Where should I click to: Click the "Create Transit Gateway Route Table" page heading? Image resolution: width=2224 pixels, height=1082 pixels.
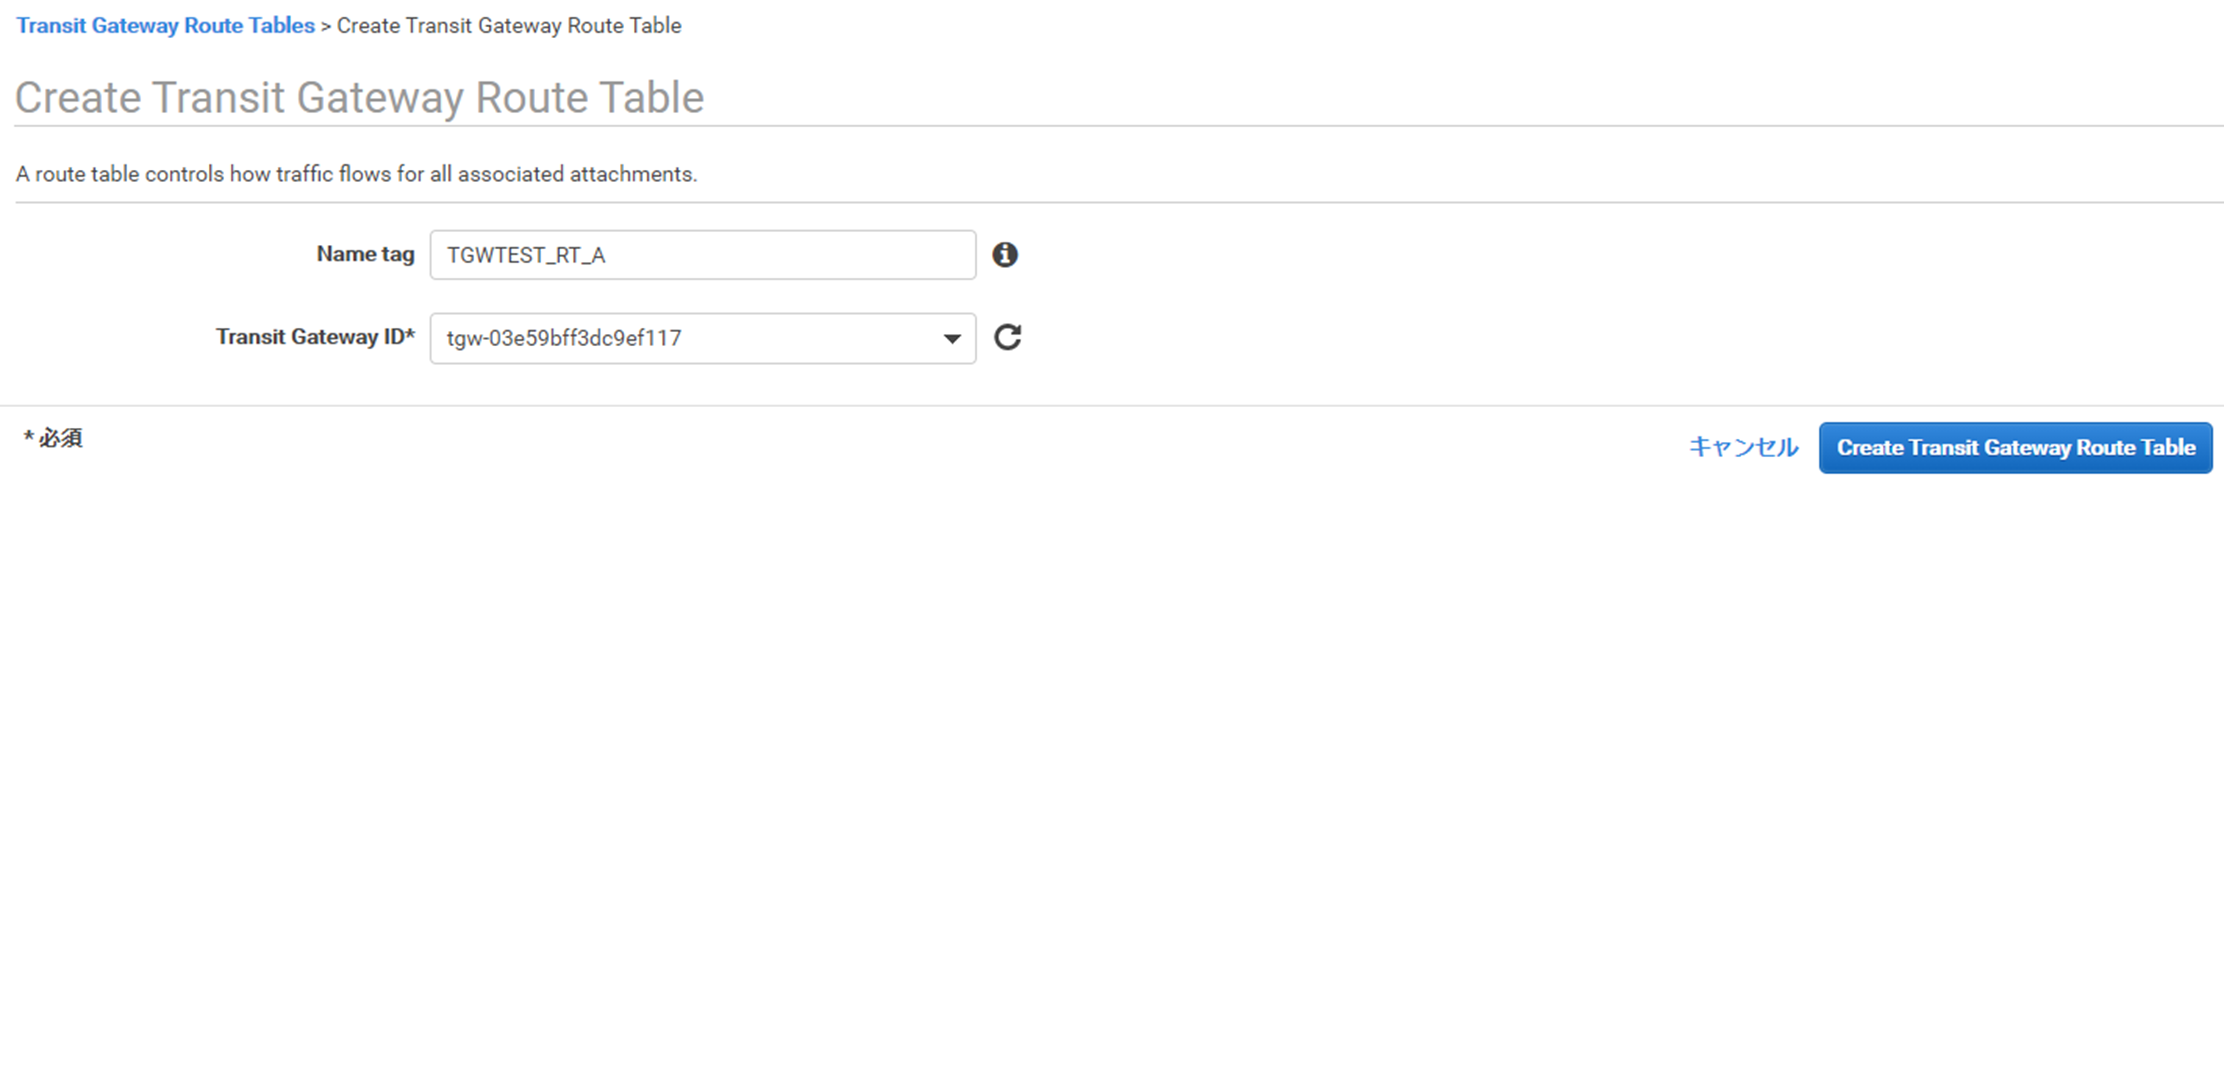[x=359, y=98]
